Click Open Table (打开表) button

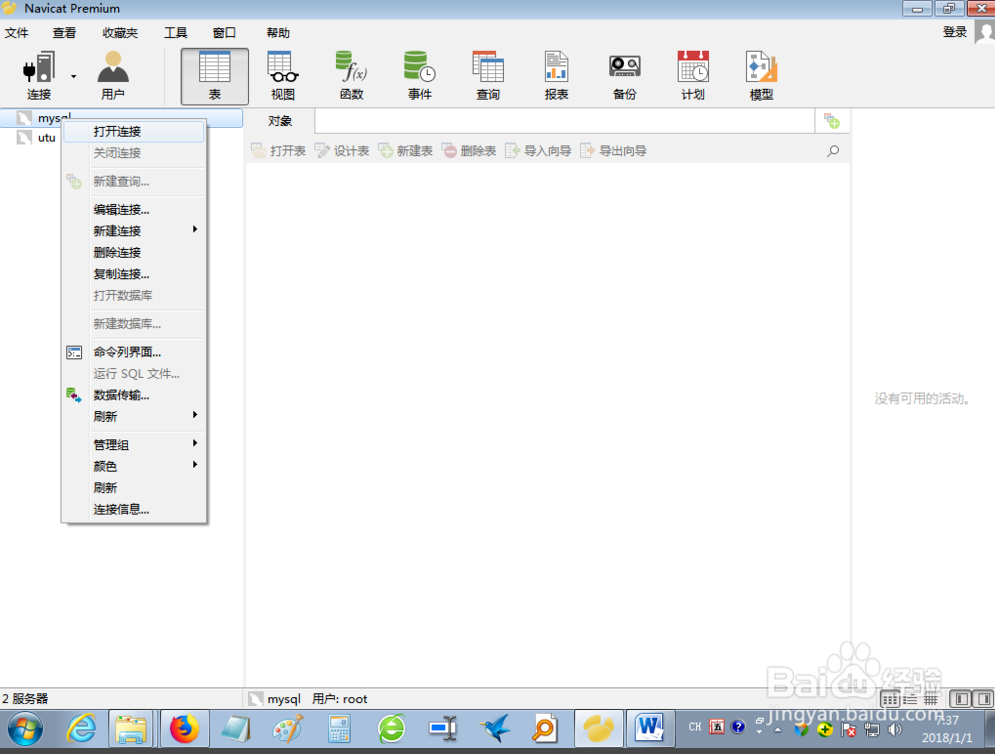[279, 150]
